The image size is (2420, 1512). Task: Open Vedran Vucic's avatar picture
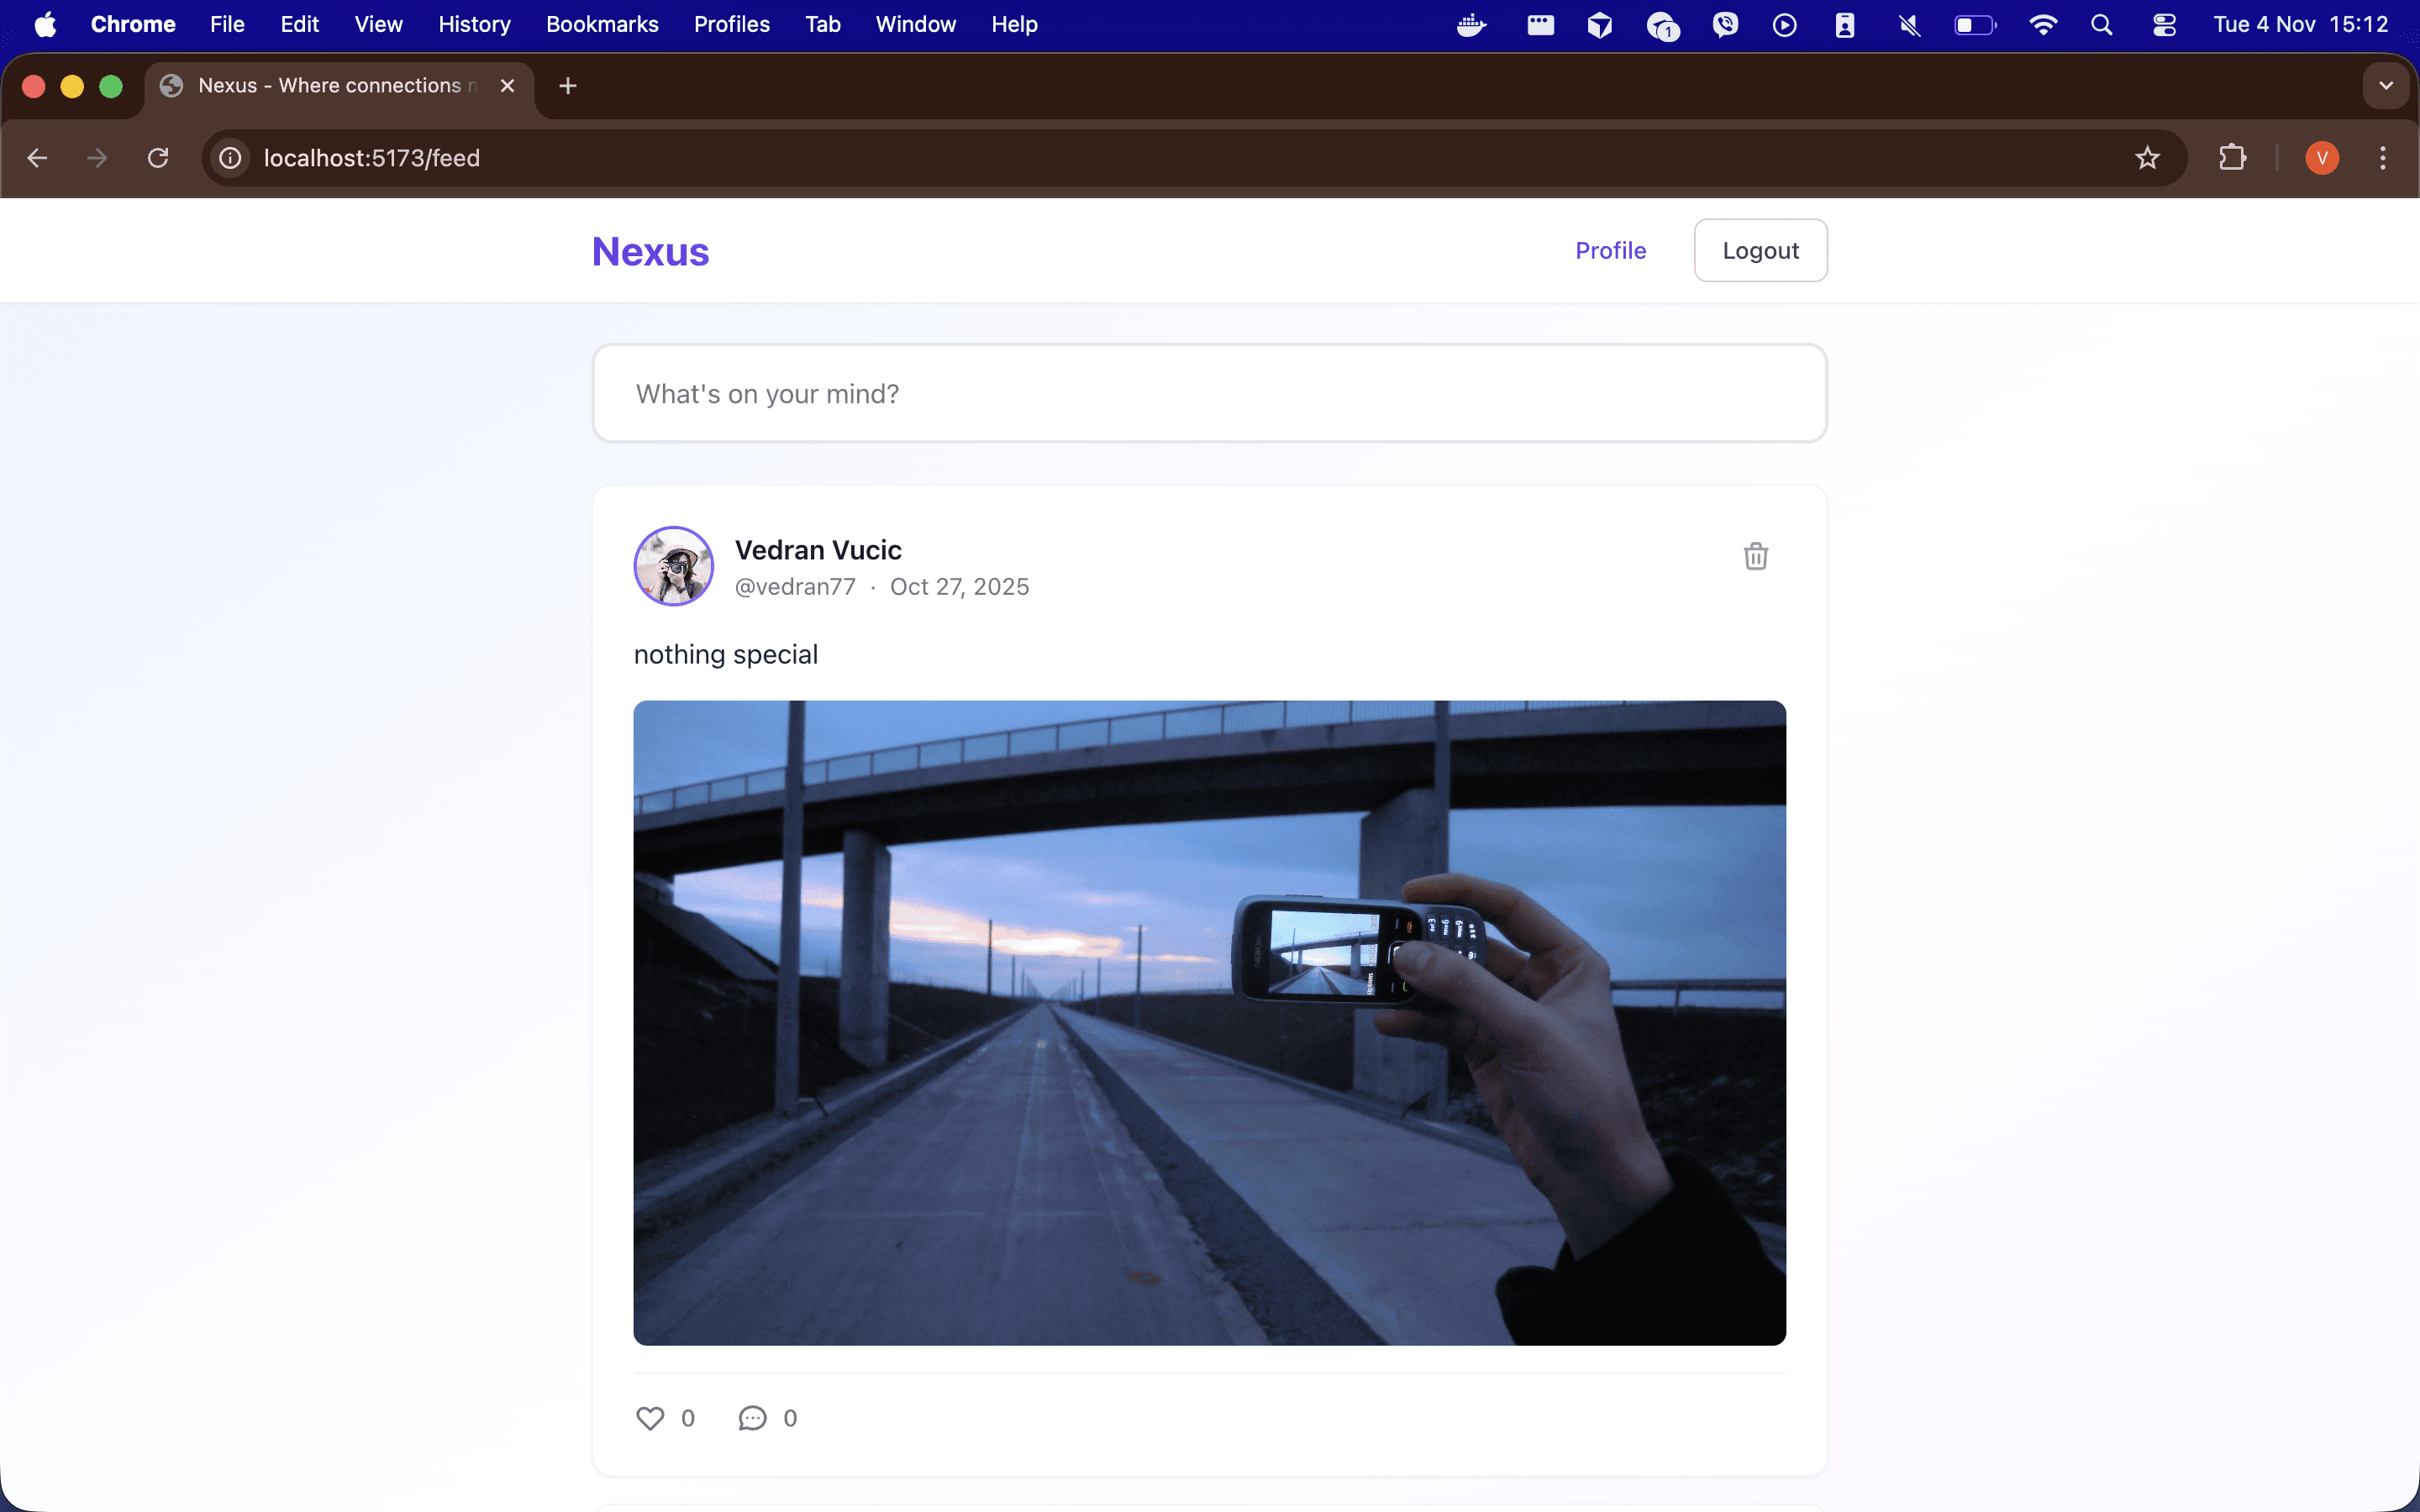click(674, 566)
